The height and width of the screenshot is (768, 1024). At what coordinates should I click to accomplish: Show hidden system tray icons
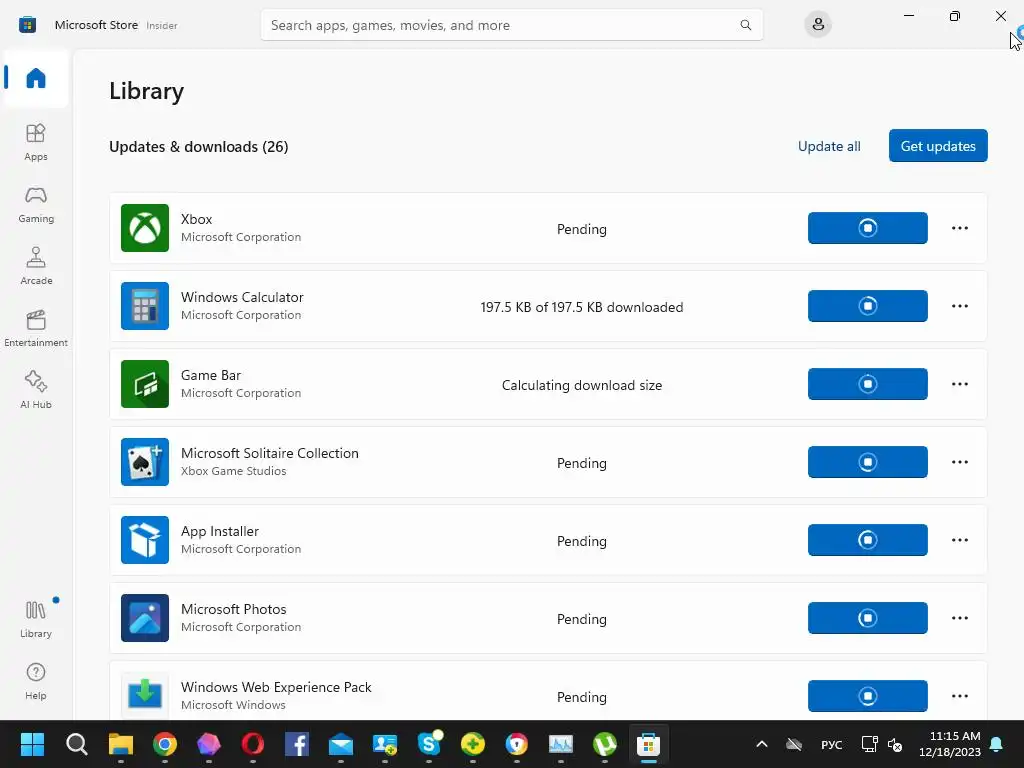(761, 744)
